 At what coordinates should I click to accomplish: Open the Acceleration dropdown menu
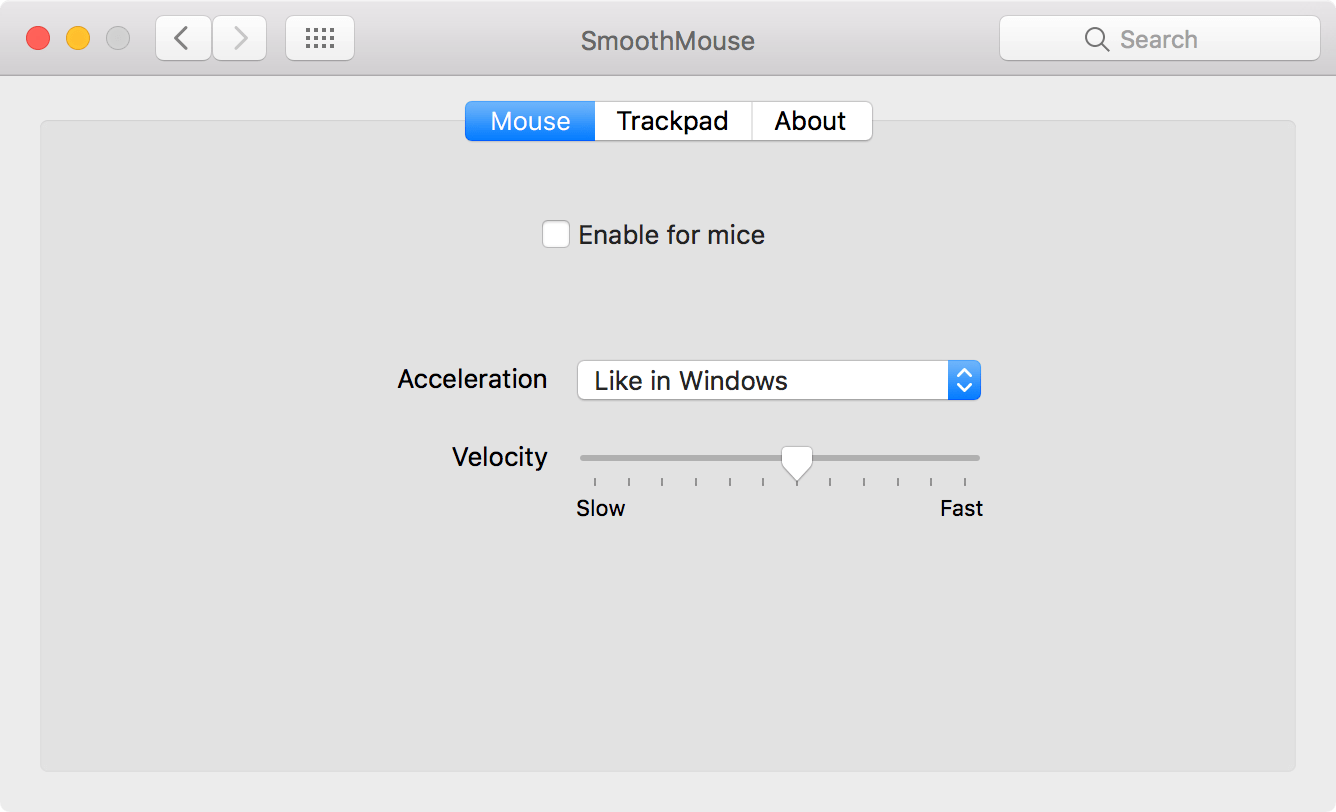tap(778, 380)
